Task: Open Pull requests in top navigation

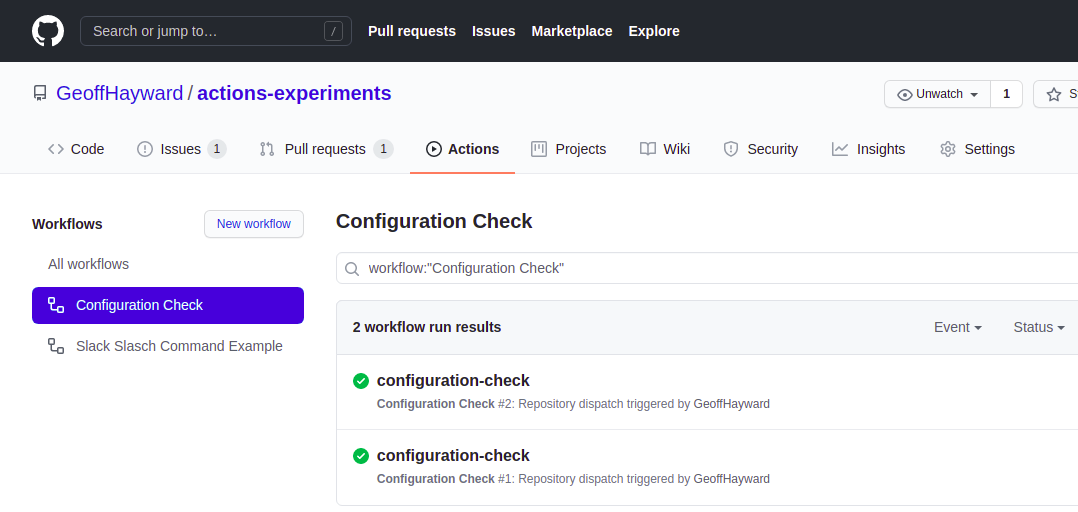Action: (x=412, y=31)
